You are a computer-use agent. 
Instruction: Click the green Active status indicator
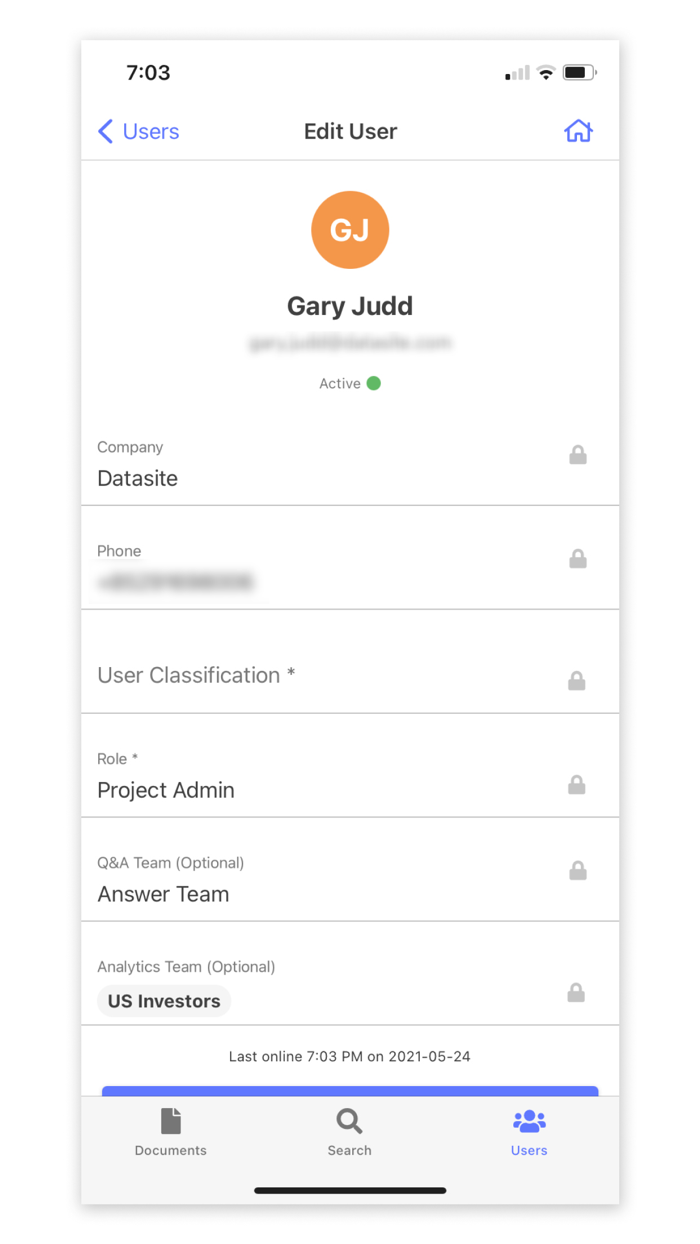click(374, 383)
